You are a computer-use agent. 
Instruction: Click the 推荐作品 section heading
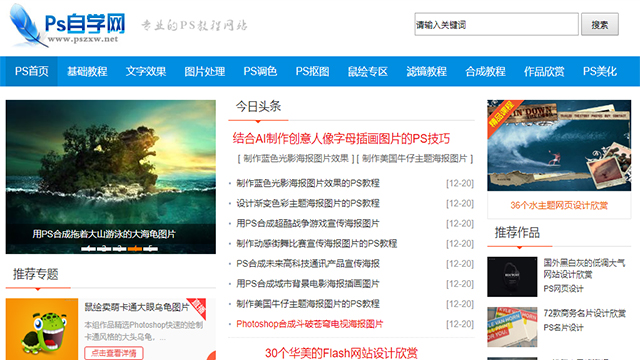pos(517,233)
